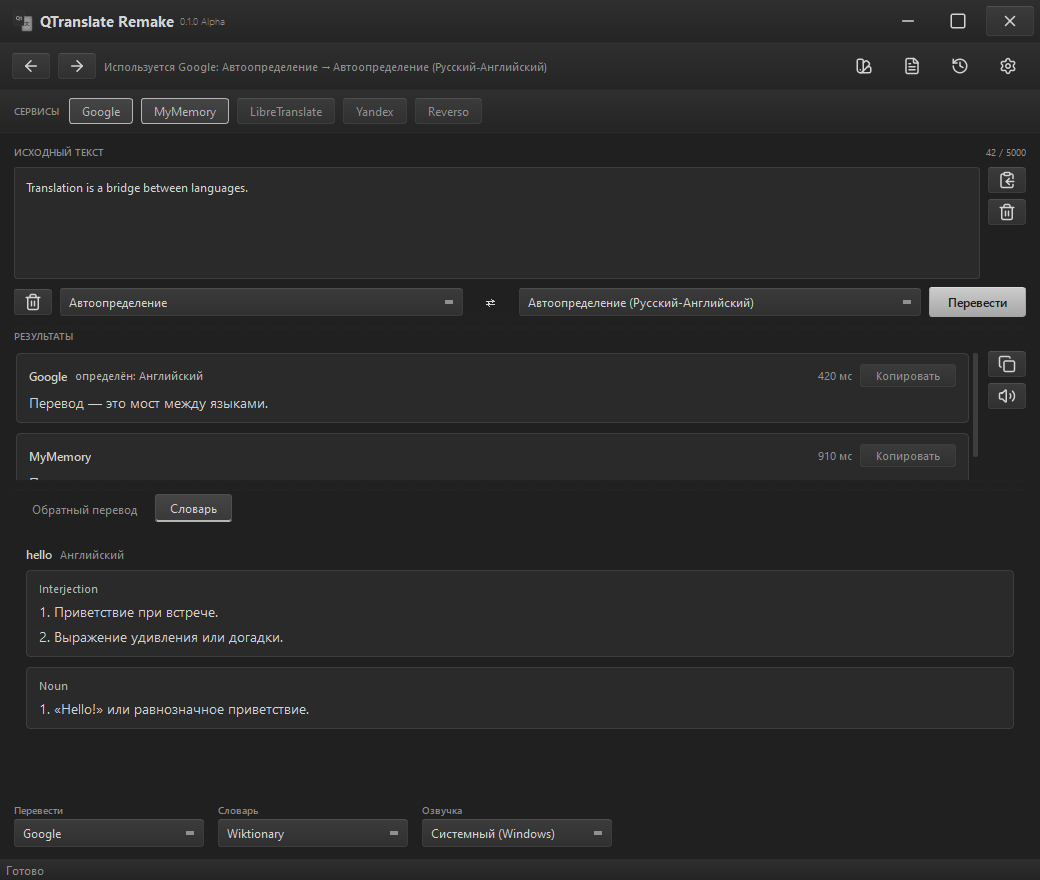The image size is (1040, 880).
Task: Click into the source text field
Action: tap(497, 223)
